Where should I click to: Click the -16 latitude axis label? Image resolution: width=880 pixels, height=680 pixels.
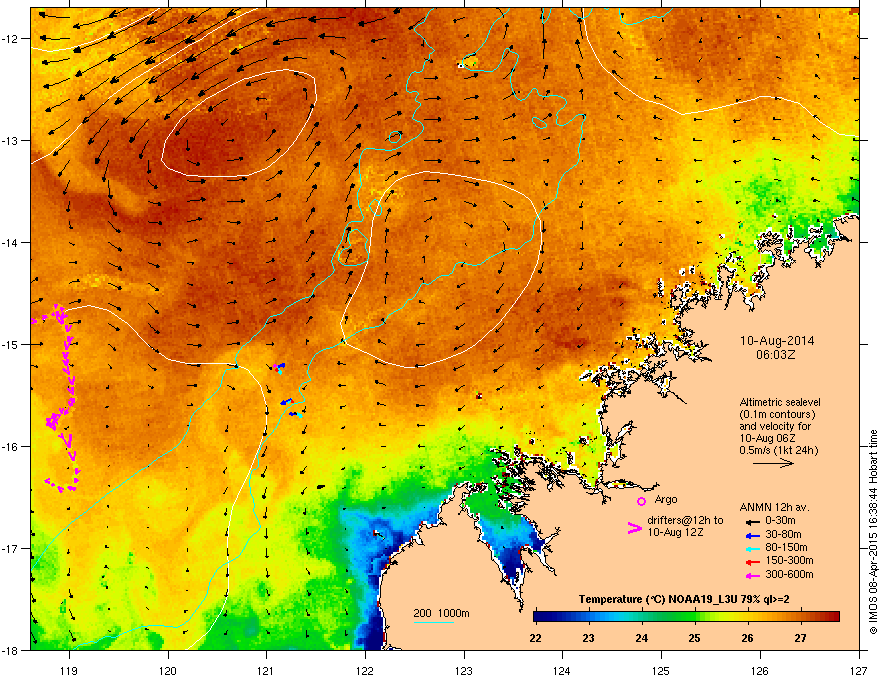(10, 446)
